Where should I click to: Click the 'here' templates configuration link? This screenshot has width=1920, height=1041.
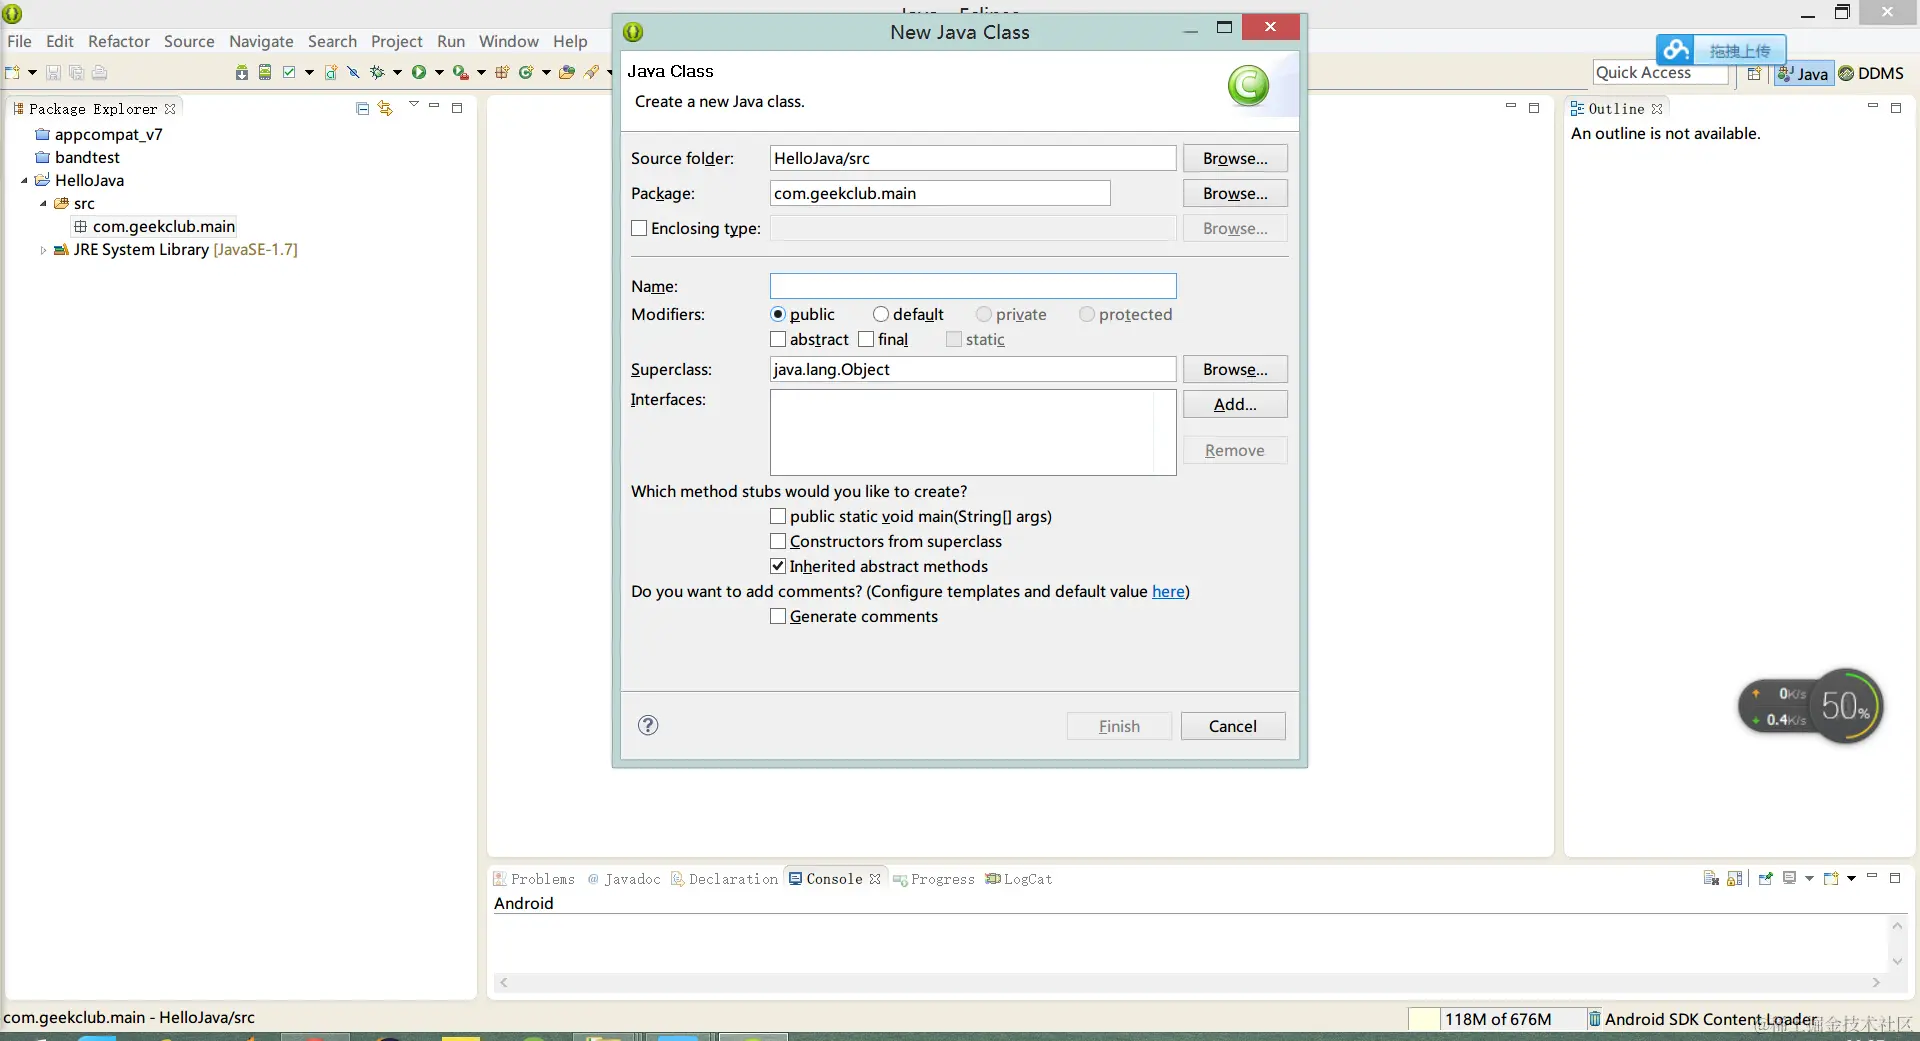[1168, 591]
